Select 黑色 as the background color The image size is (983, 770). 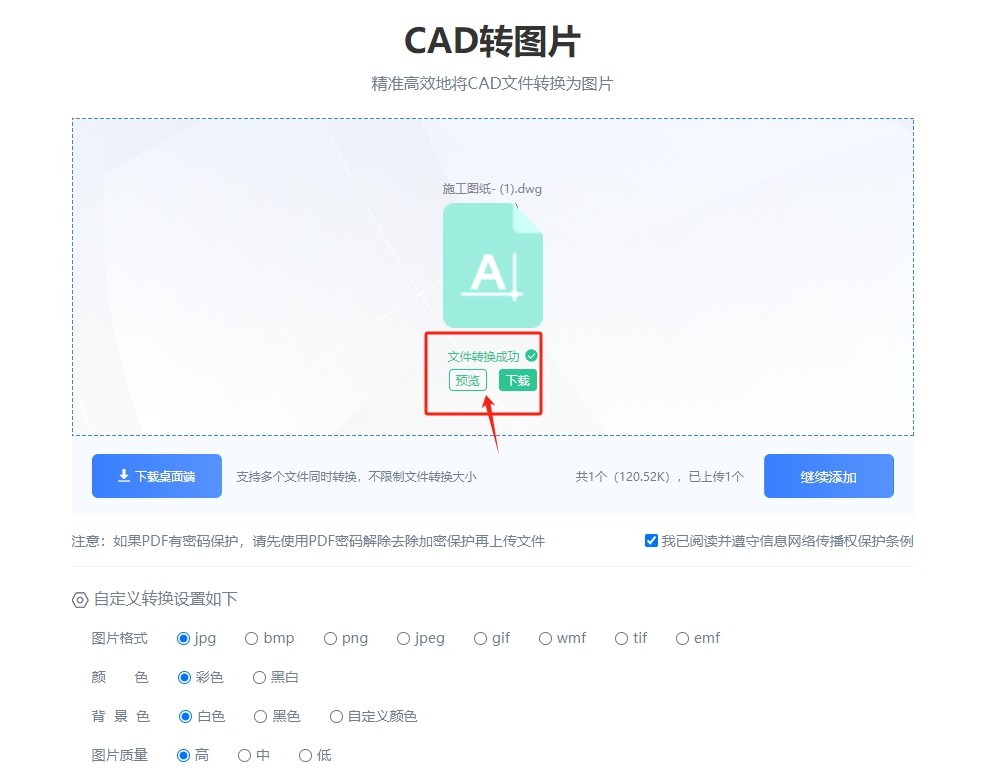261,716
